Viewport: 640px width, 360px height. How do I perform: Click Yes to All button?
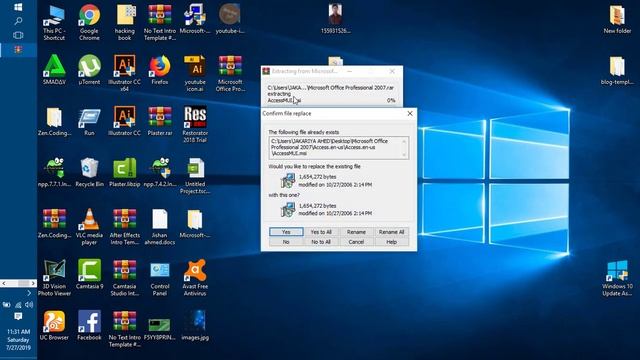(321, 232)
